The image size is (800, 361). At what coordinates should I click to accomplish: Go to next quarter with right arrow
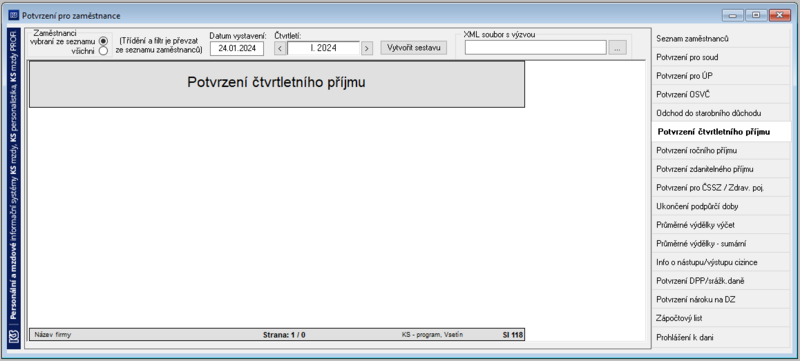coord(367,48)
